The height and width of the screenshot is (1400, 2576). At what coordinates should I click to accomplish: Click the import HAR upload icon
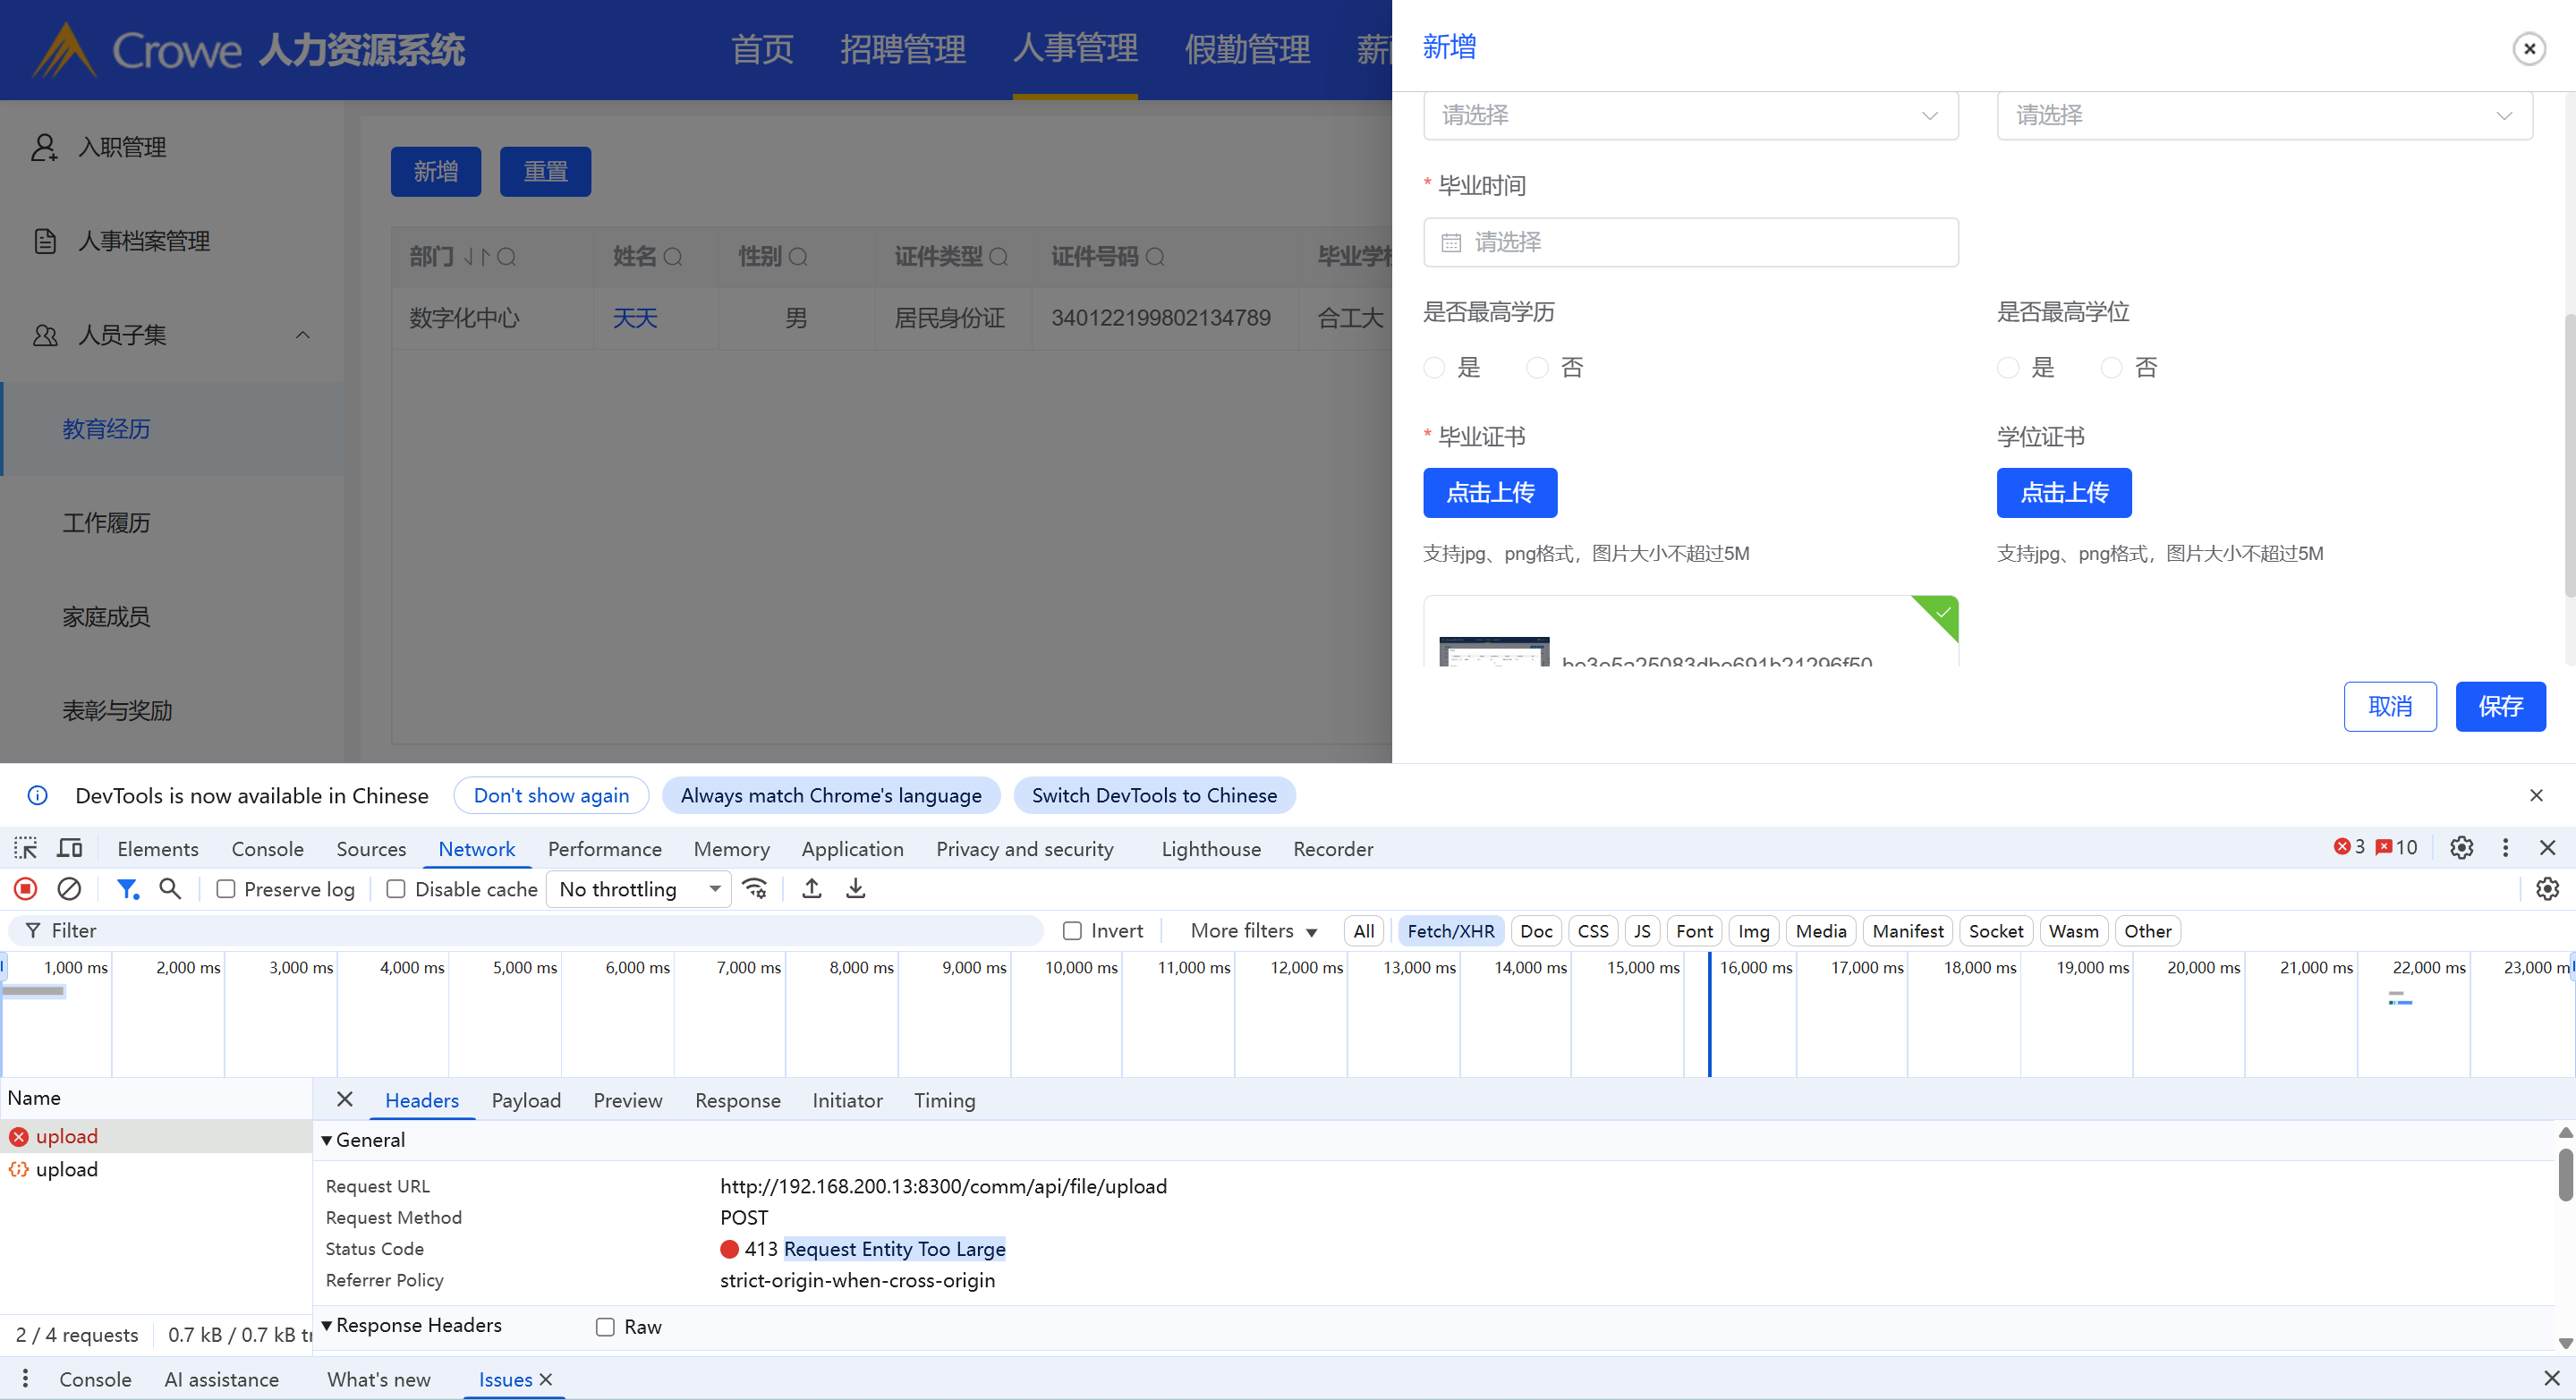pyautogui.click(x=811, y=888)
